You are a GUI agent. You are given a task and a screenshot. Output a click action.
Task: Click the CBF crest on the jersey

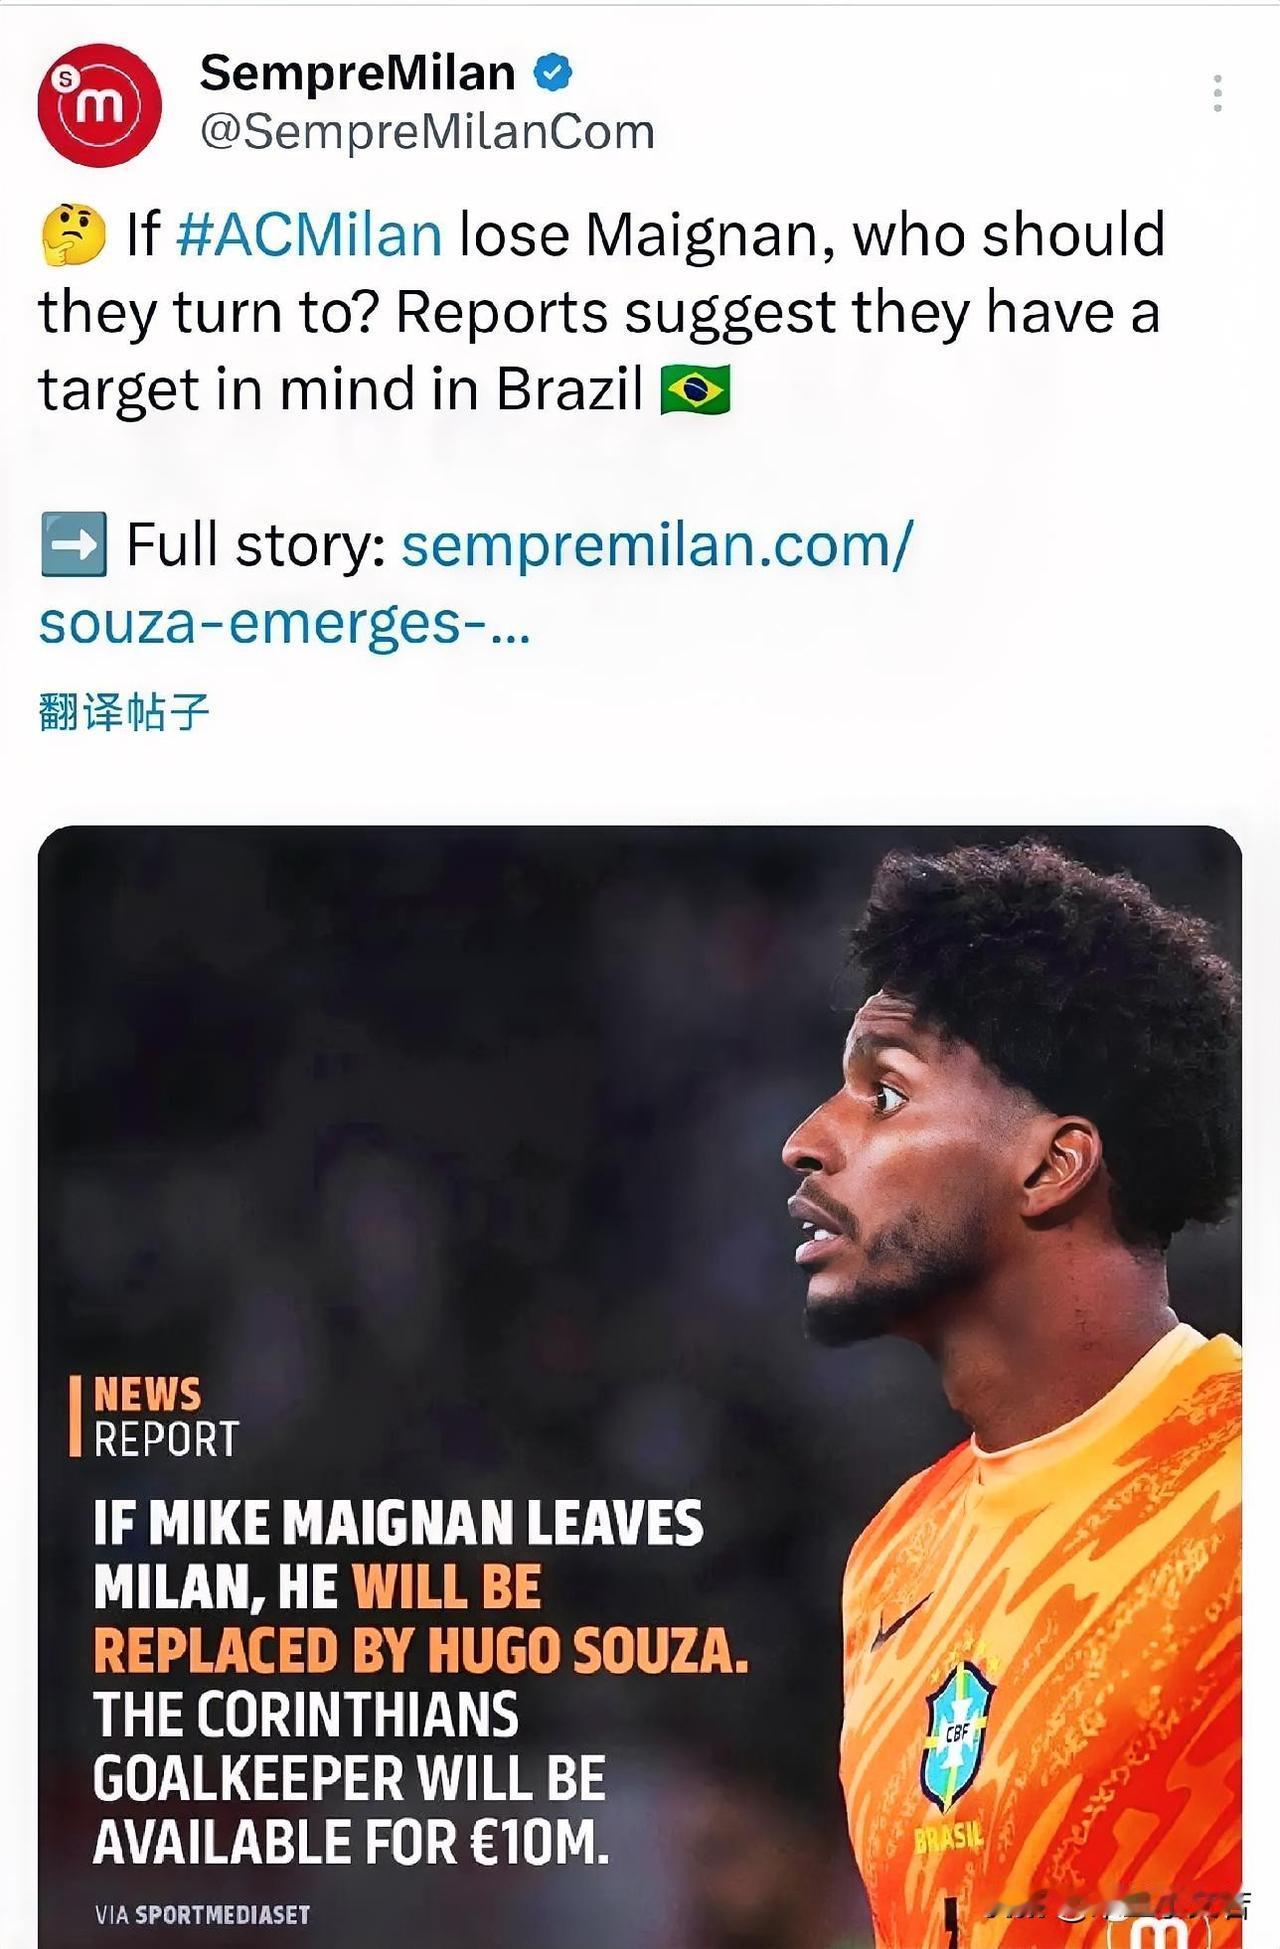[x=956, y=1736]
